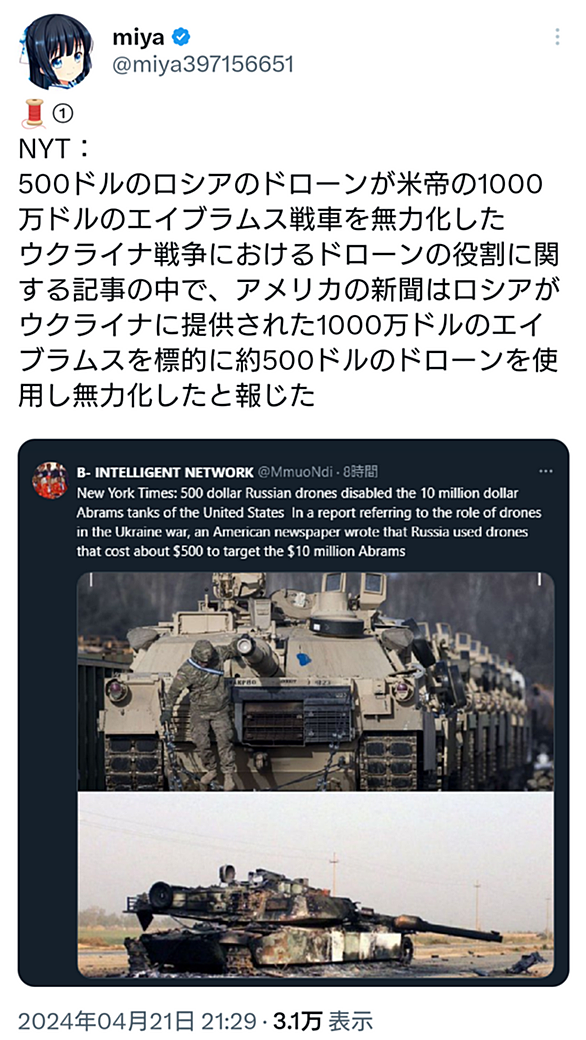
Task: Open the 3.1万 表示 view count
Action: [x=321, y=1020]
